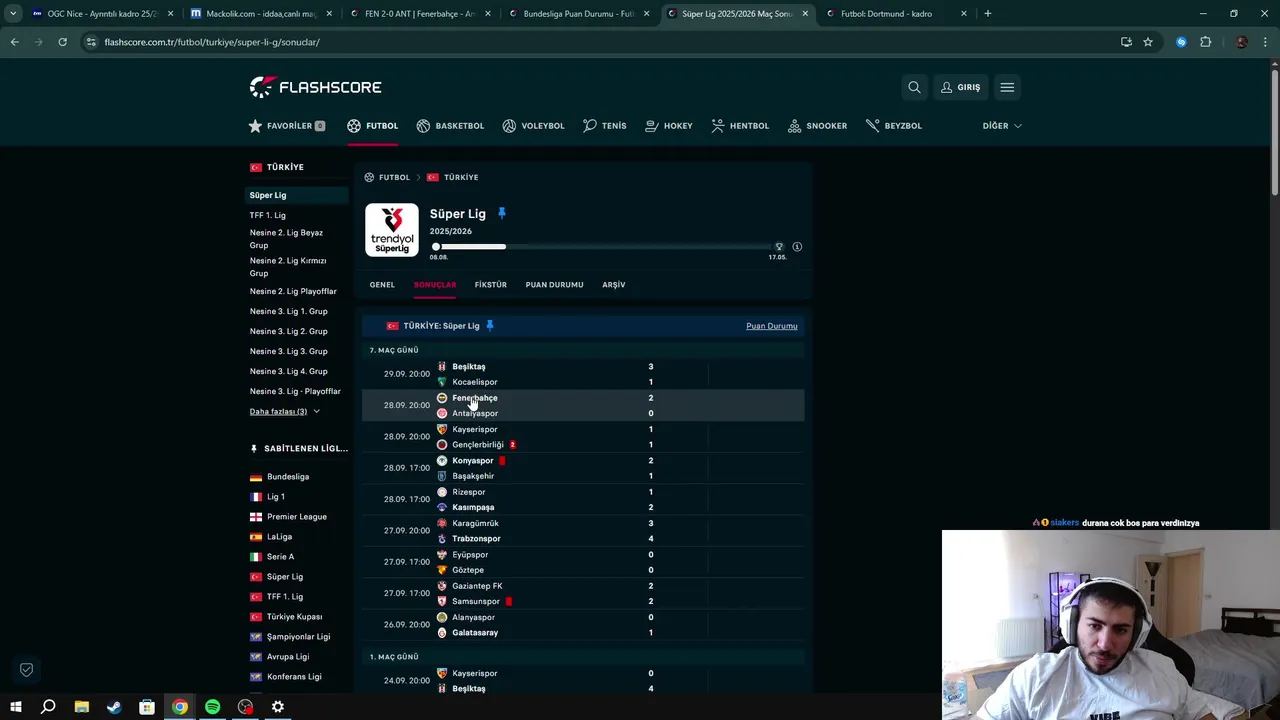Open the Sonuçlar tab

(435, 285)
